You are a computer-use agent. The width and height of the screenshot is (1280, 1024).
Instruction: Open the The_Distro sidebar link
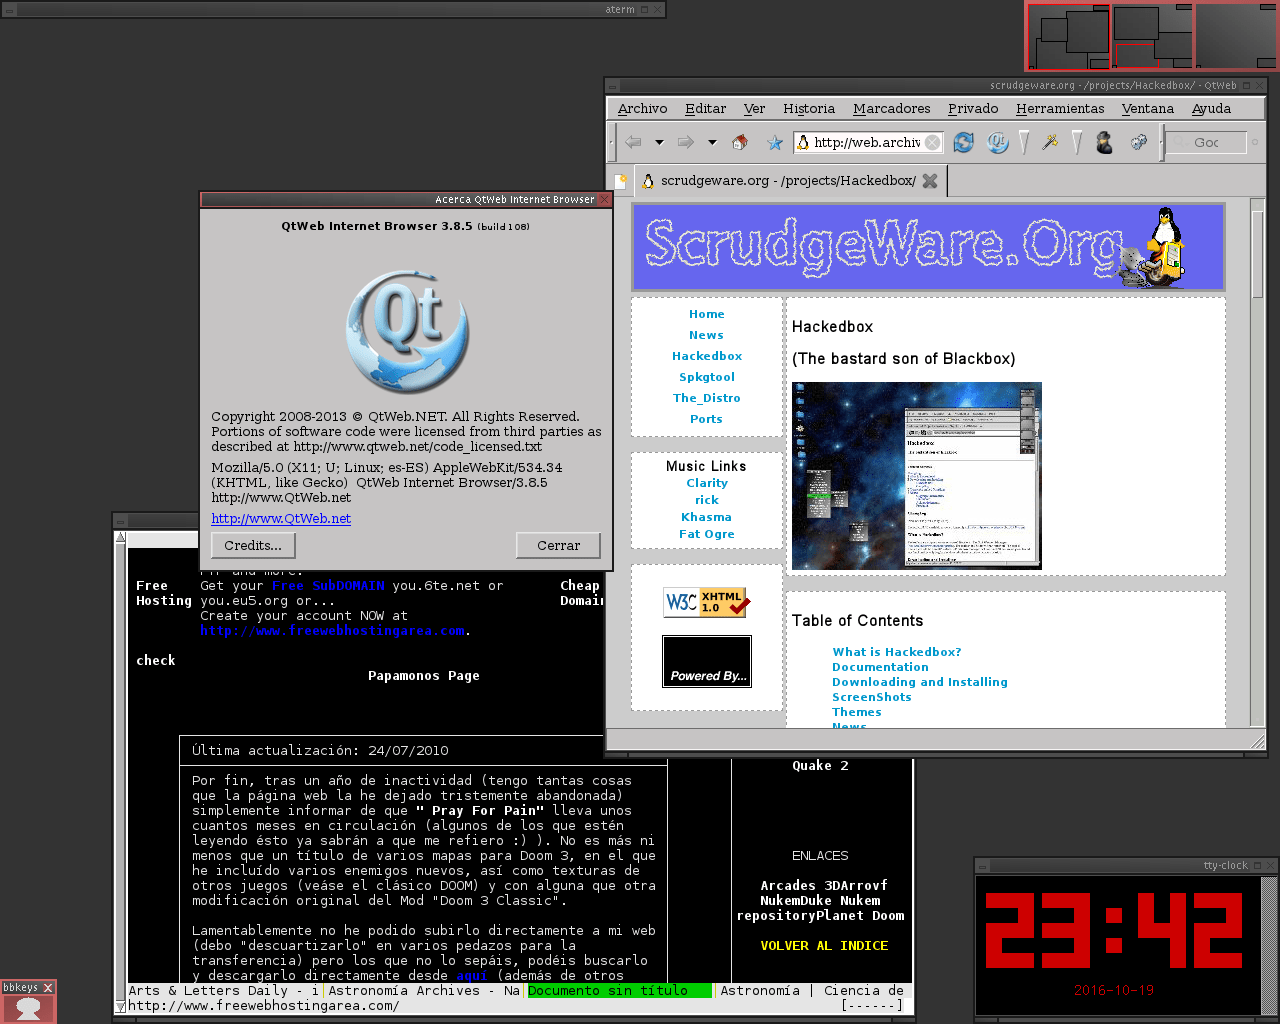(x=707, y=398)
